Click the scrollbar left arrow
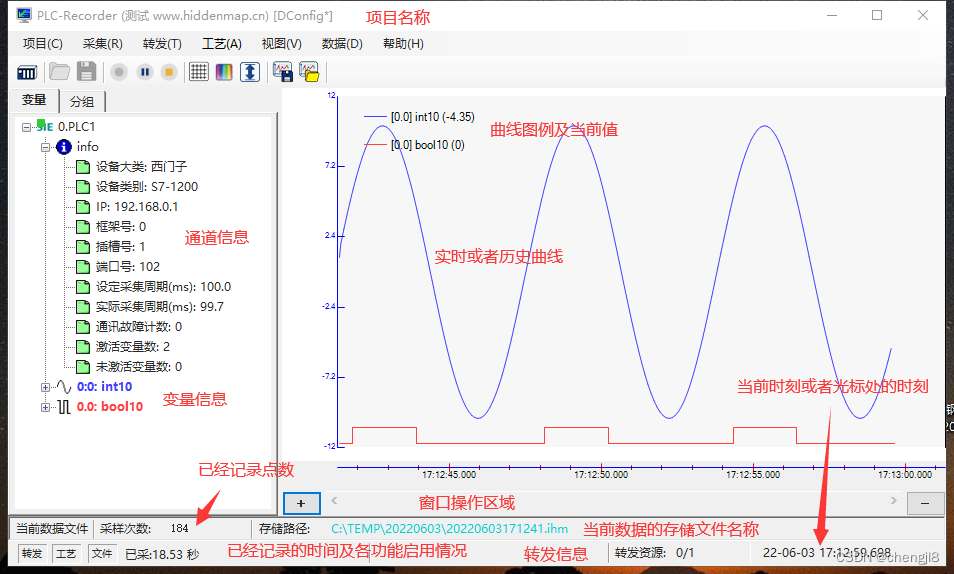The image size is (954, 574). (x=334, y=500)
